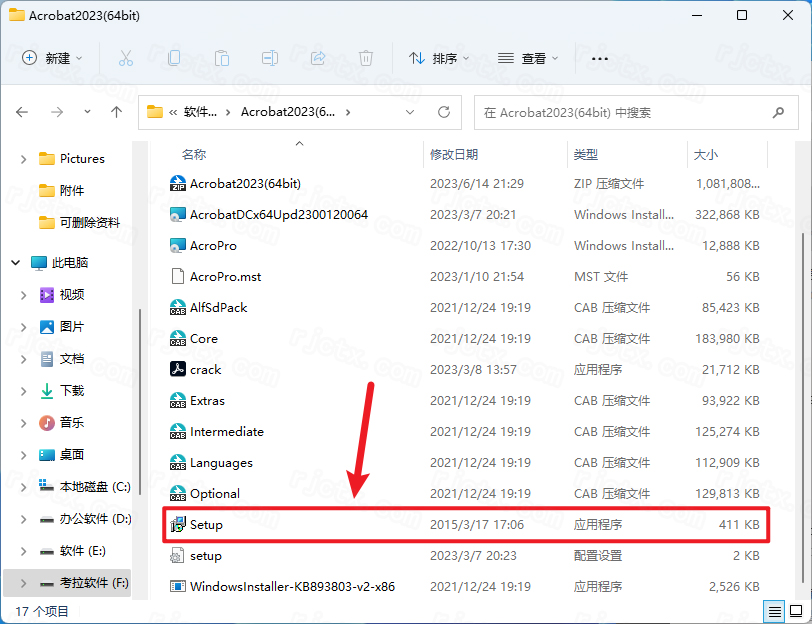The width and height of the screenshot is (812, 624).
Task: Sort by 名称 column header
Action: click(194, 154)
